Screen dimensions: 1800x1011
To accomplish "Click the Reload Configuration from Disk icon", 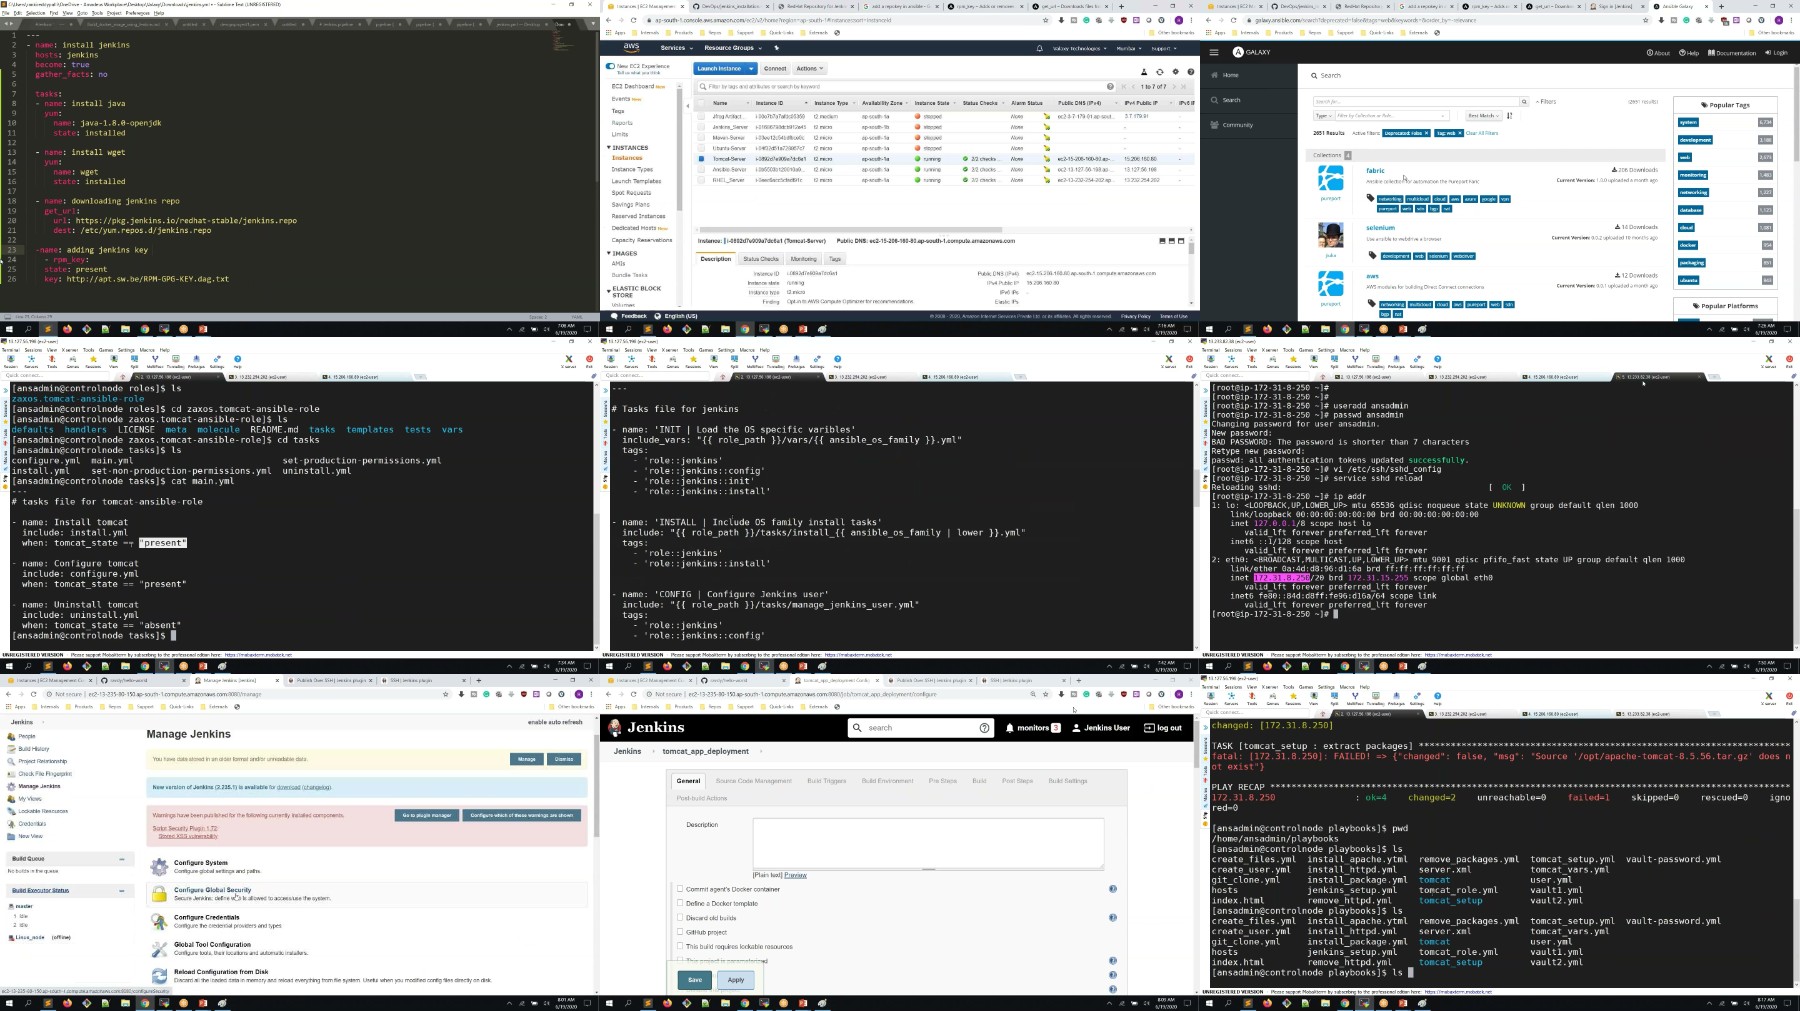I will [x=159, y=976].
